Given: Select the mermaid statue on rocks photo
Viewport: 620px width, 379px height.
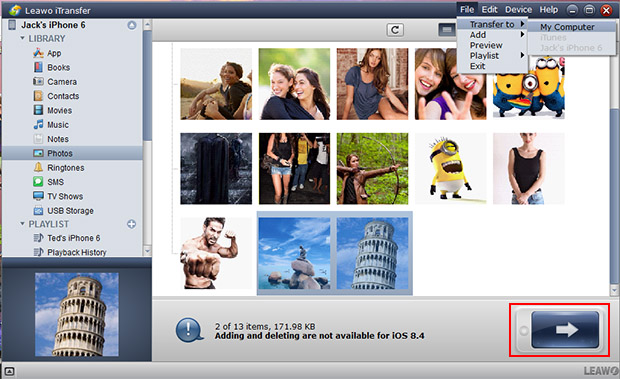Looking at the screenshot, I should pos(294,253).
